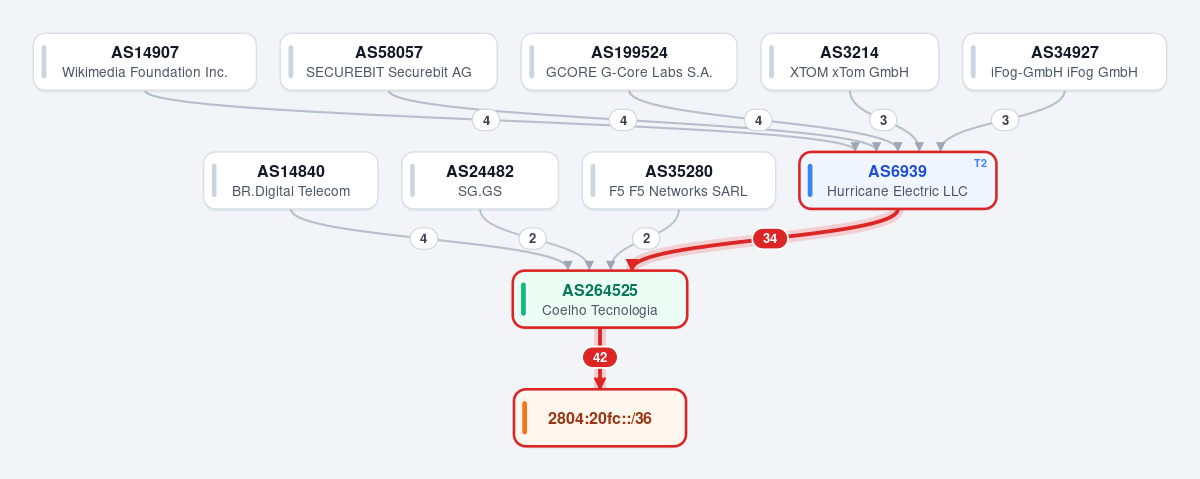Select the AS14907 Wikimedia Foundation node
1200x479 pixels.
click(145, 62)
